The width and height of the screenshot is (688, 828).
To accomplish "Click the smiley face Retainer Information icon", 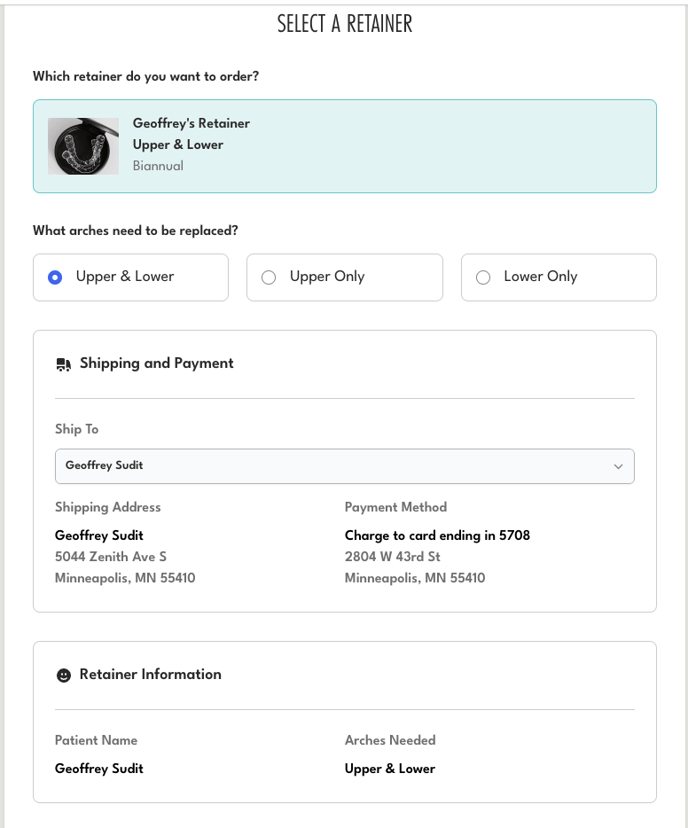I will pos(63,675).
